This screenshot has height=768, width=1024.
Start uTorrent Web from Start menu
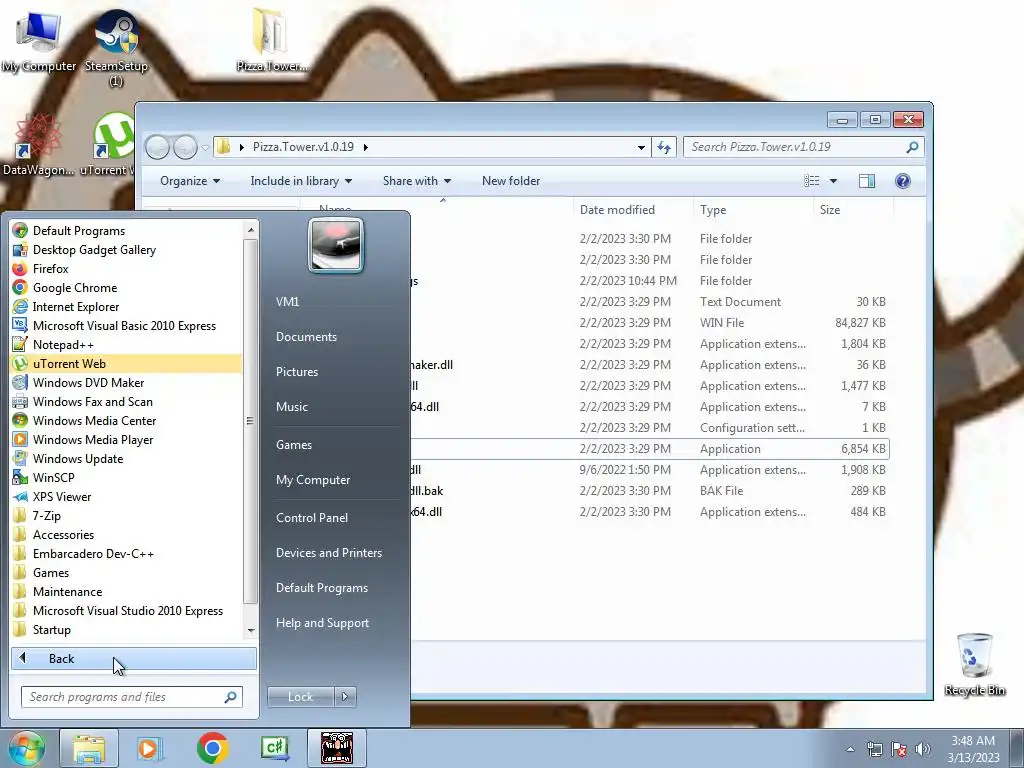coord(126,363)
